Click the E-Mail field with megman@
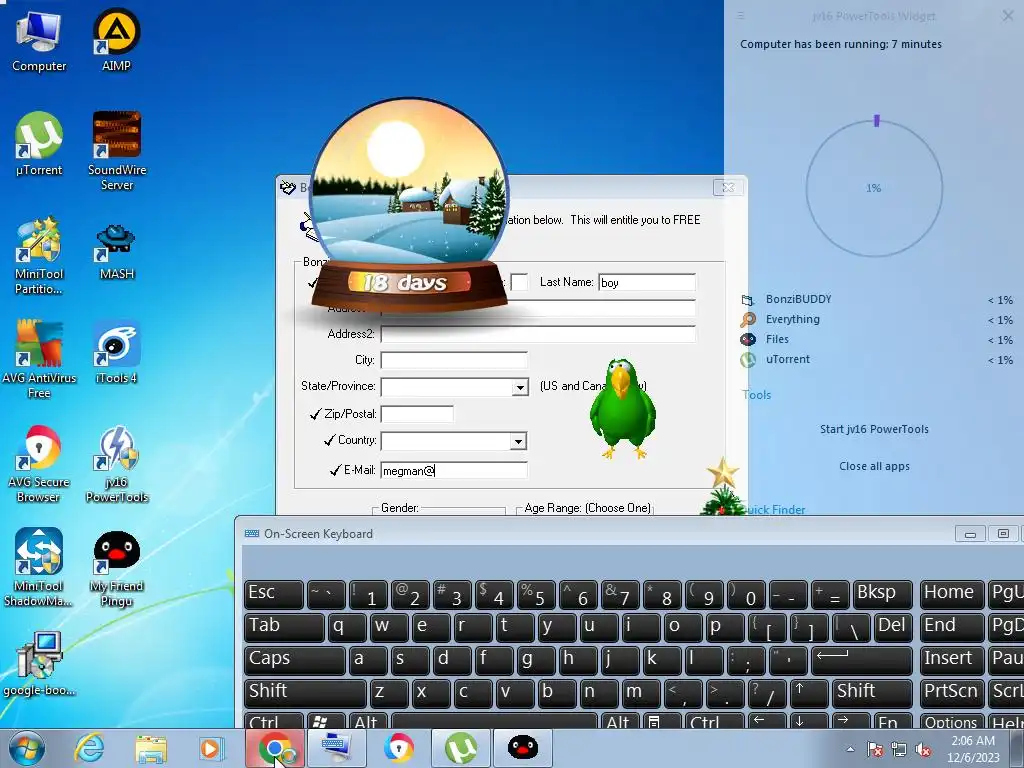 pyautogui.click(x=454, y=470)
